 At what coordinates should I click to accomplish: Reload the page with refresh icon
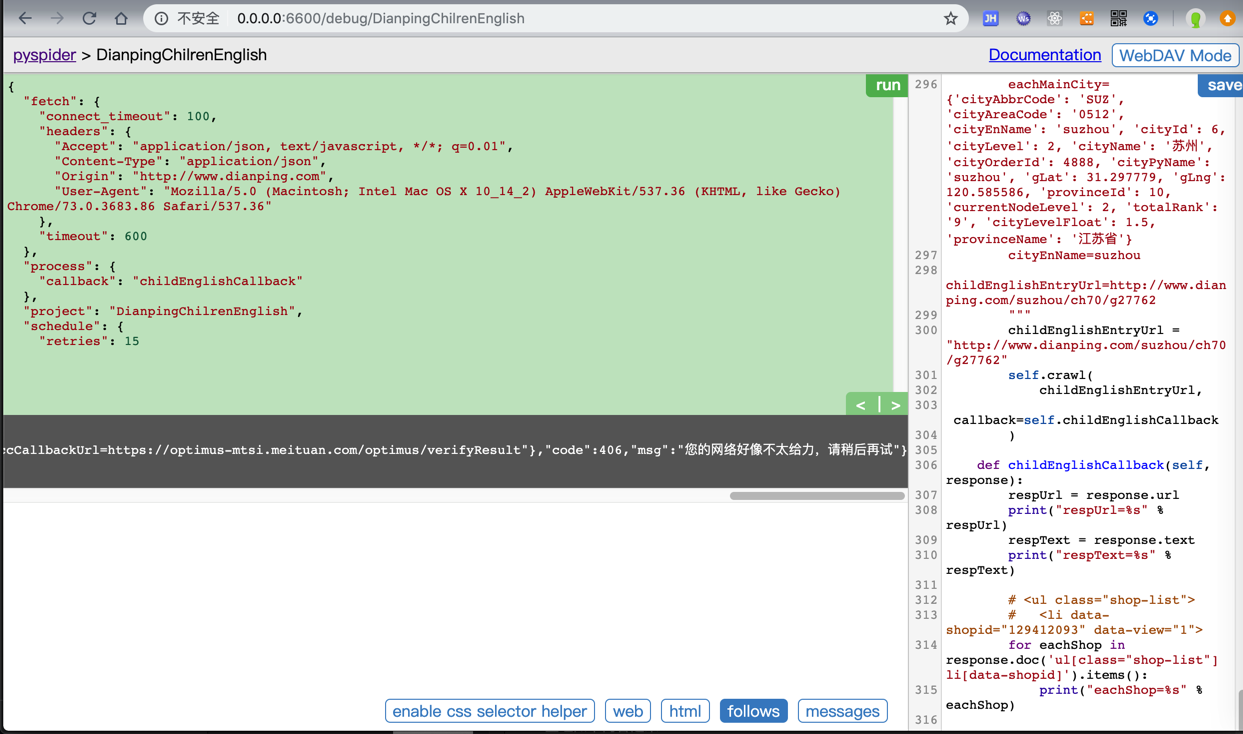(x=89, y=18)
